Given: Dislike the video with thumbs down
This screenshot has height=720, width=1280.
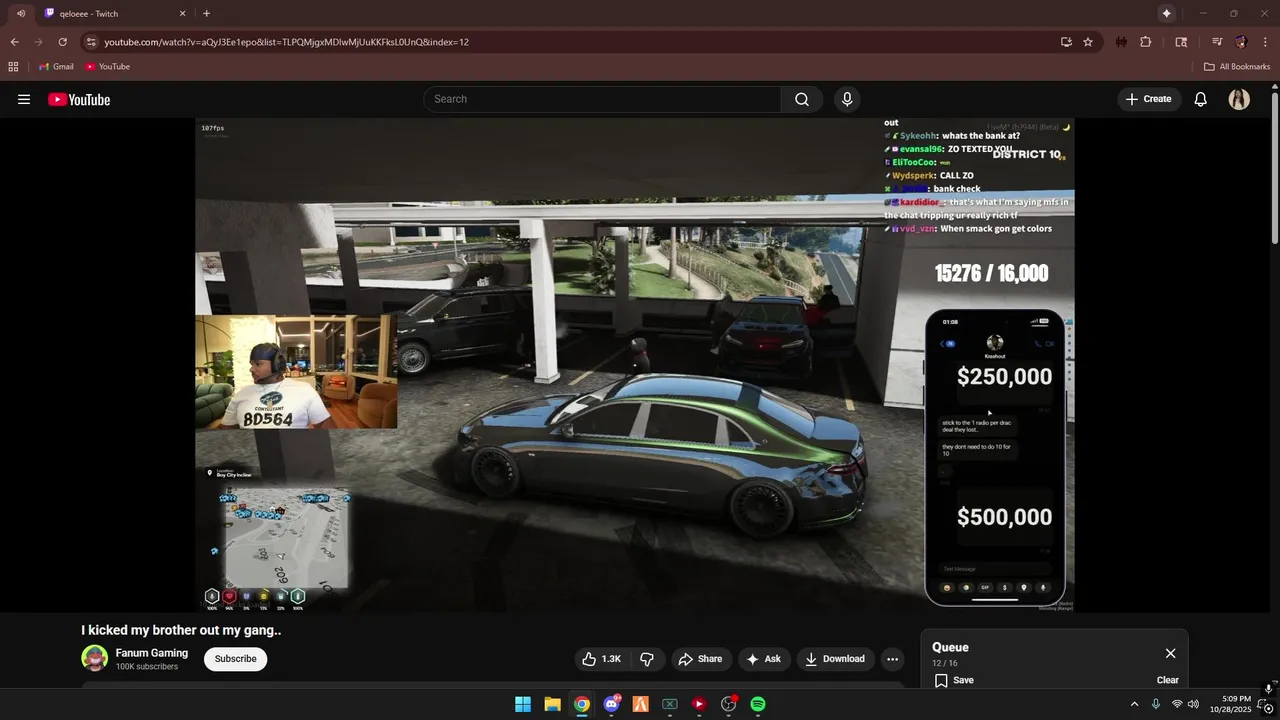Looking at the screenshot, I should click(x=647, y=659).
